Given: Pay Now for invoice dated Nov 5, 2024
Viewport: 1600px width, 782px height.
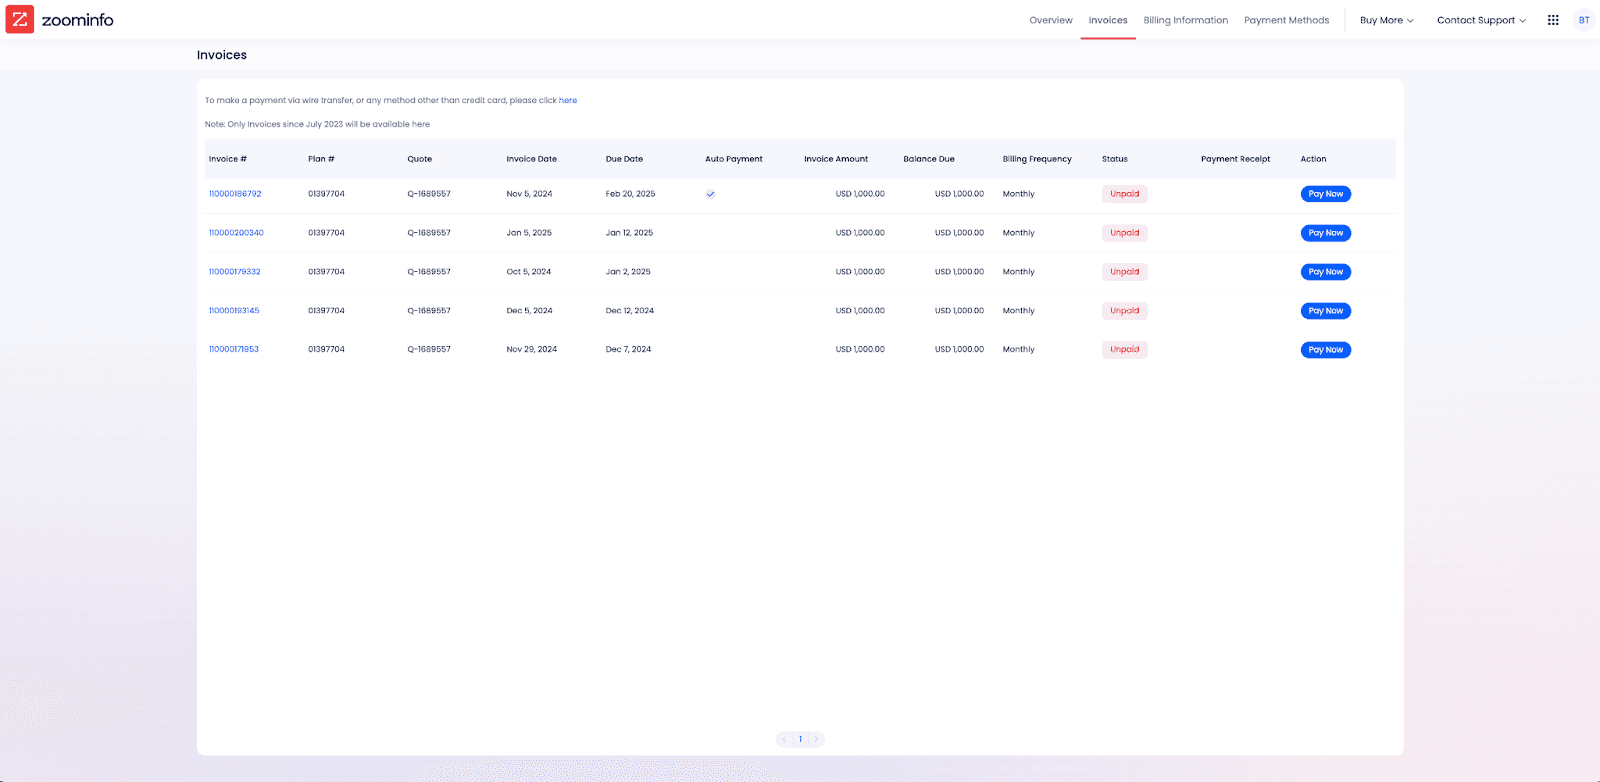Looking at the screenshot, I should click(1326, 194).
